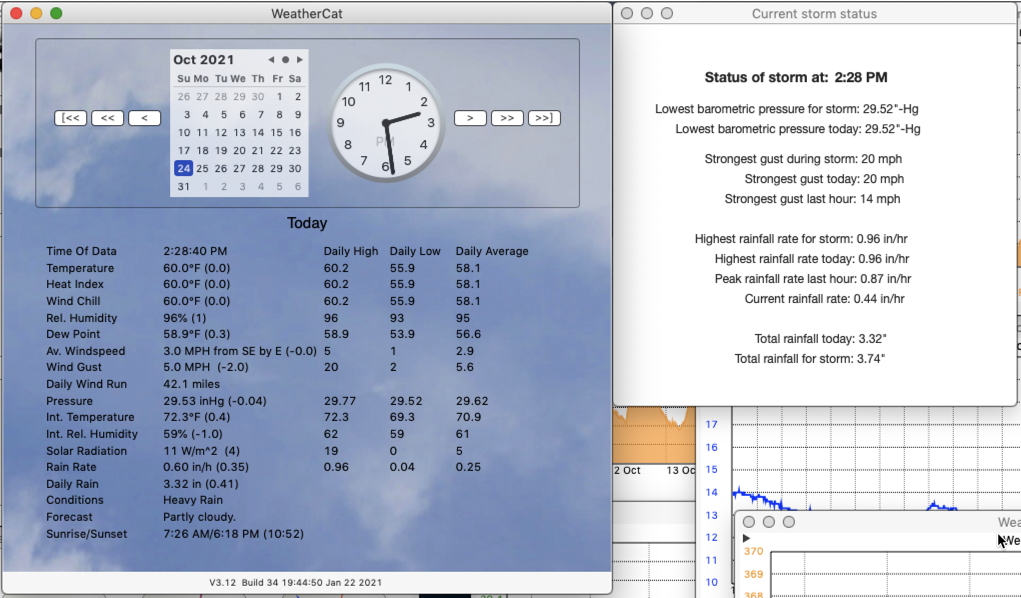This screenshot has width=1021, height=598.
Task: Click Solar Radiation value 11 W/m^2 (4)
Action: 201,451
